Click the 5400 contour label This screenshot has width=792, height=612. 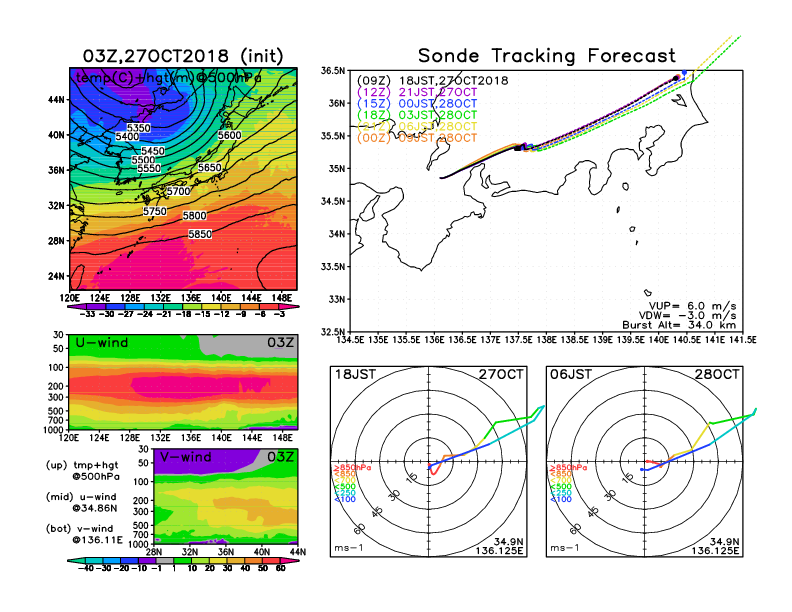pyautogui.click(x=127, y=136)
